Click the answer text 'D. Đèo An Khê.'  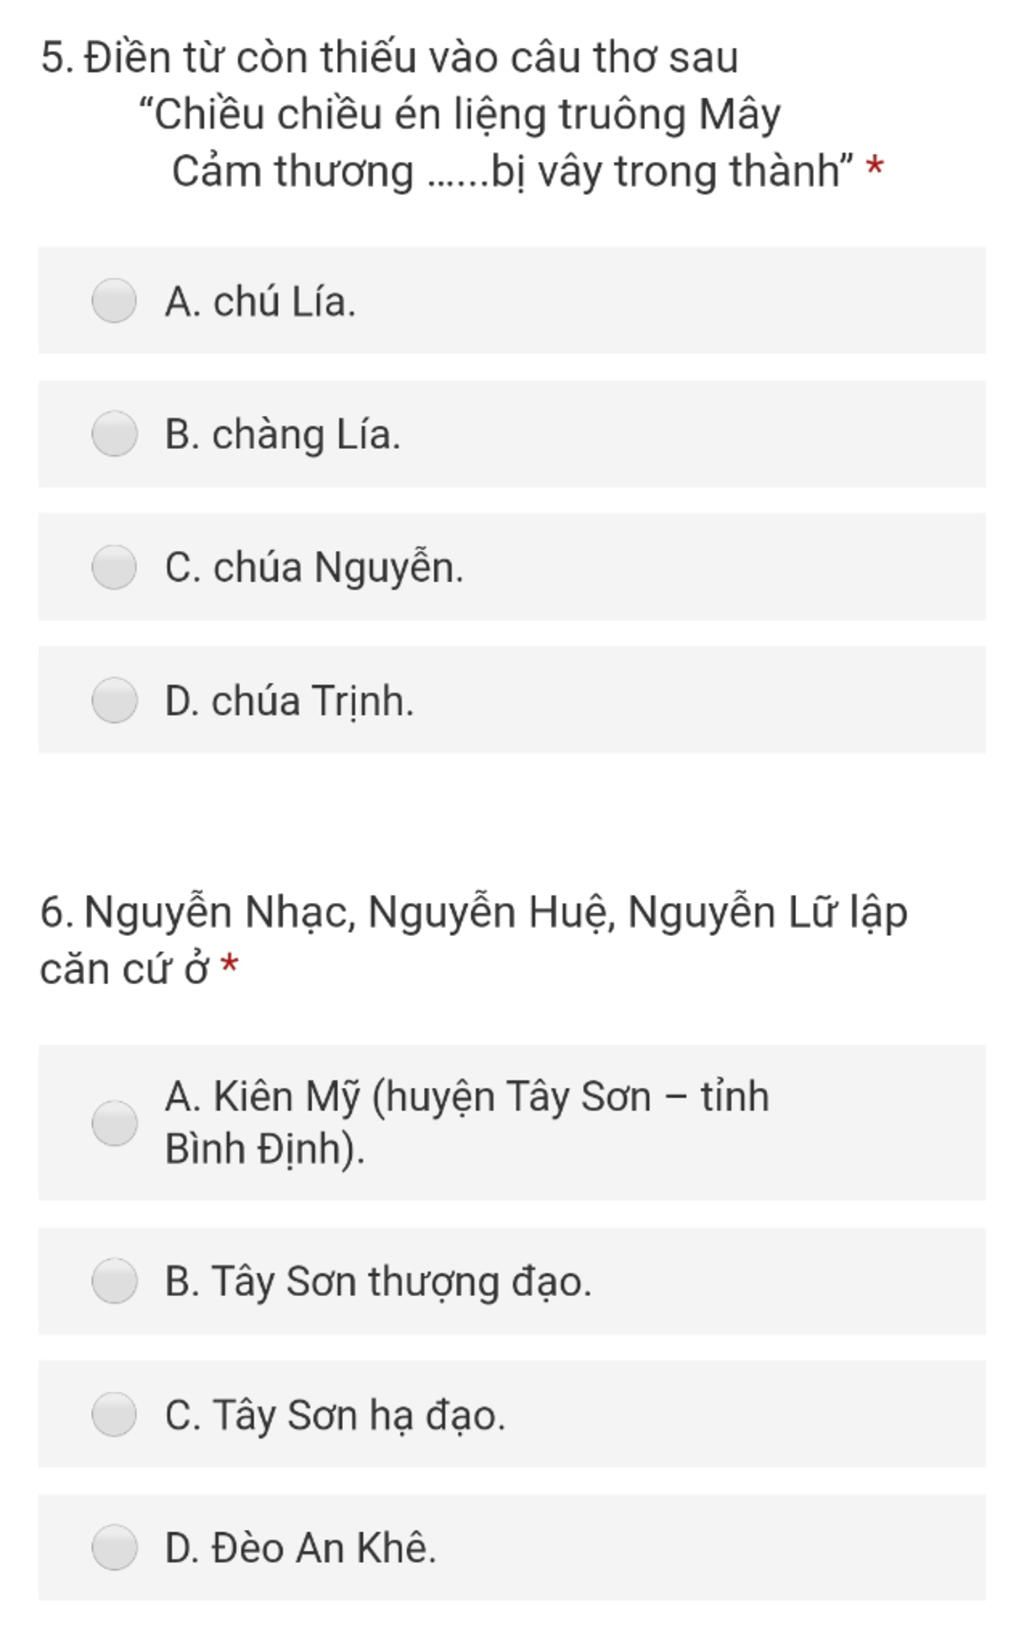coord(300,1549)
